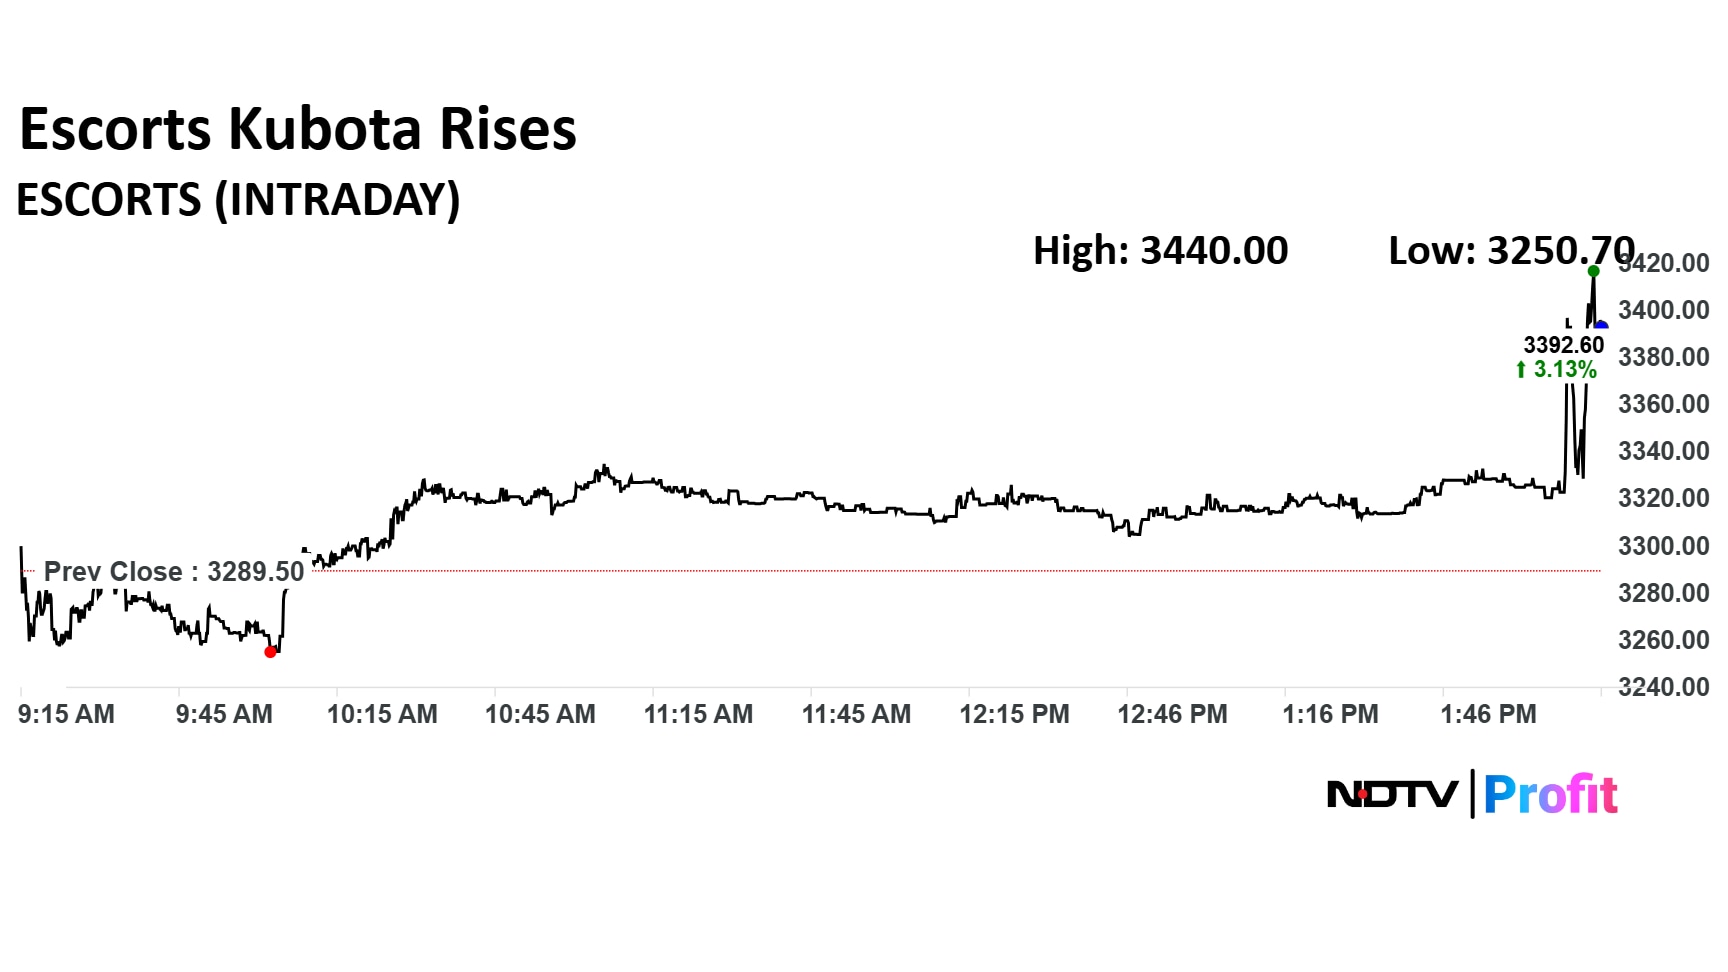Click the Escorts Kubota Rises headline
Screen dimensions: 1728x972
point(298,130)
